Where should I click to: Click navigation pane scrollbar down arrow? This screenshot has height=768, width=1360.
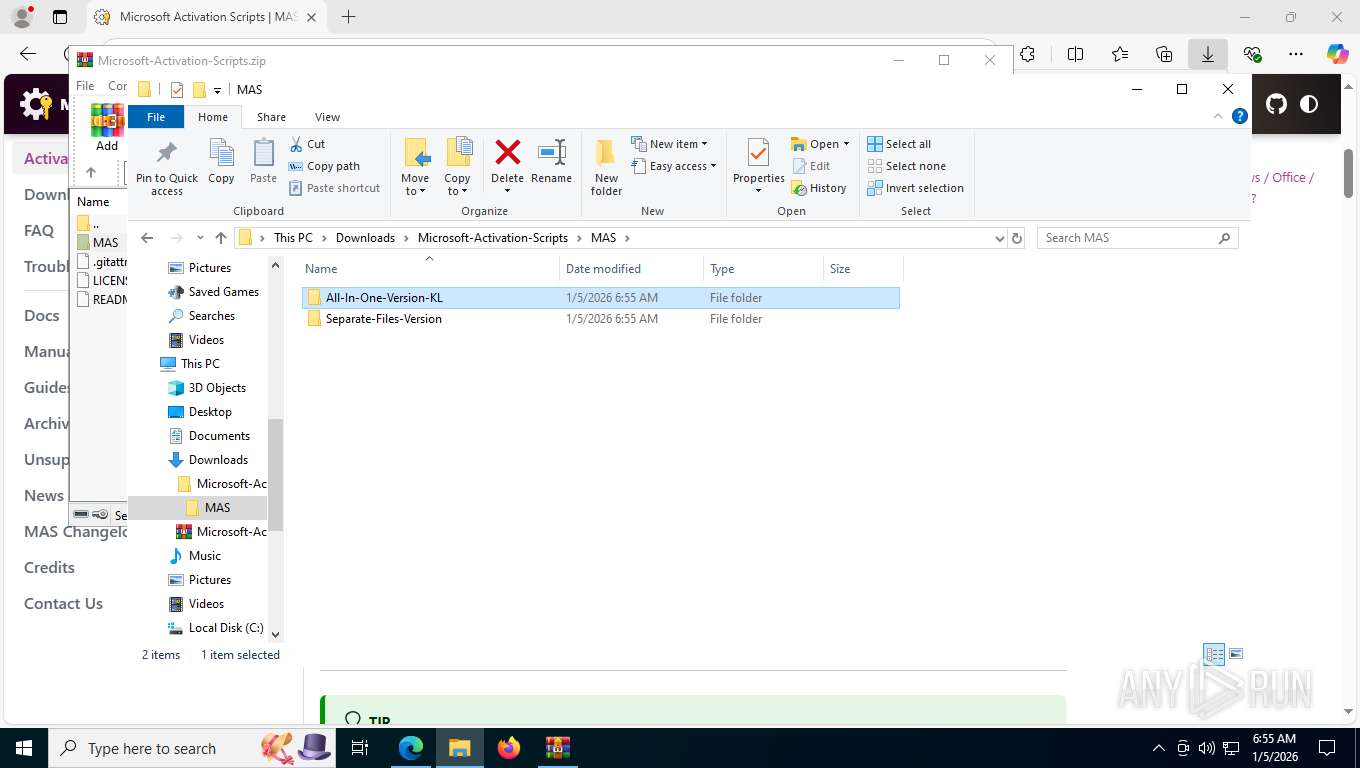(276, 634)
